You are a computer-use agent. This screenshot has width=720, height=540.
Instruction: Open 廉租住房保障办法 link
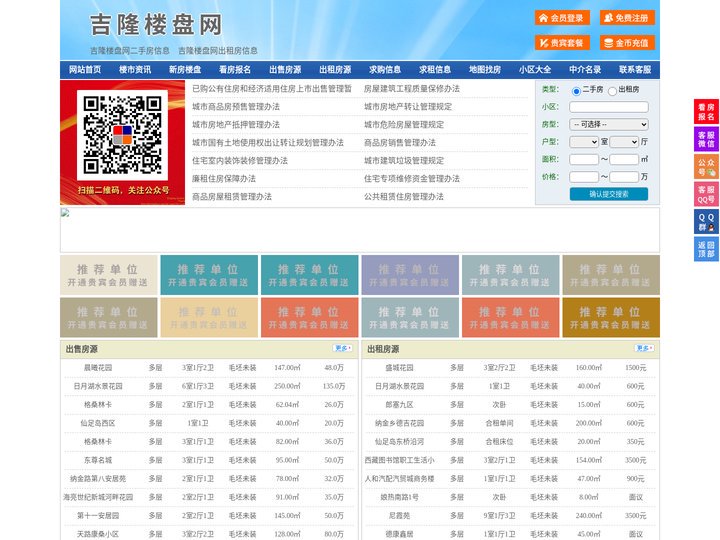point(224,179)
